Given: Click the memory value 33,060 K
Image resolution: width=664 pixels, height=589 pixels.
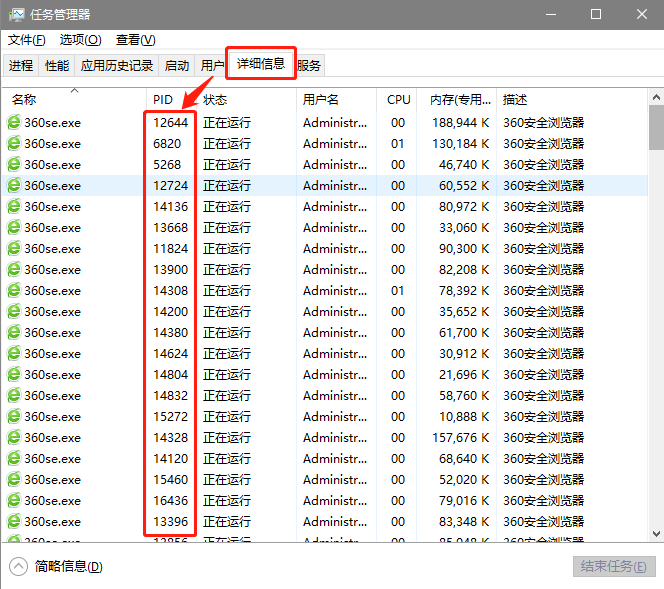Looking at the screenshot, I should point(464,227).
